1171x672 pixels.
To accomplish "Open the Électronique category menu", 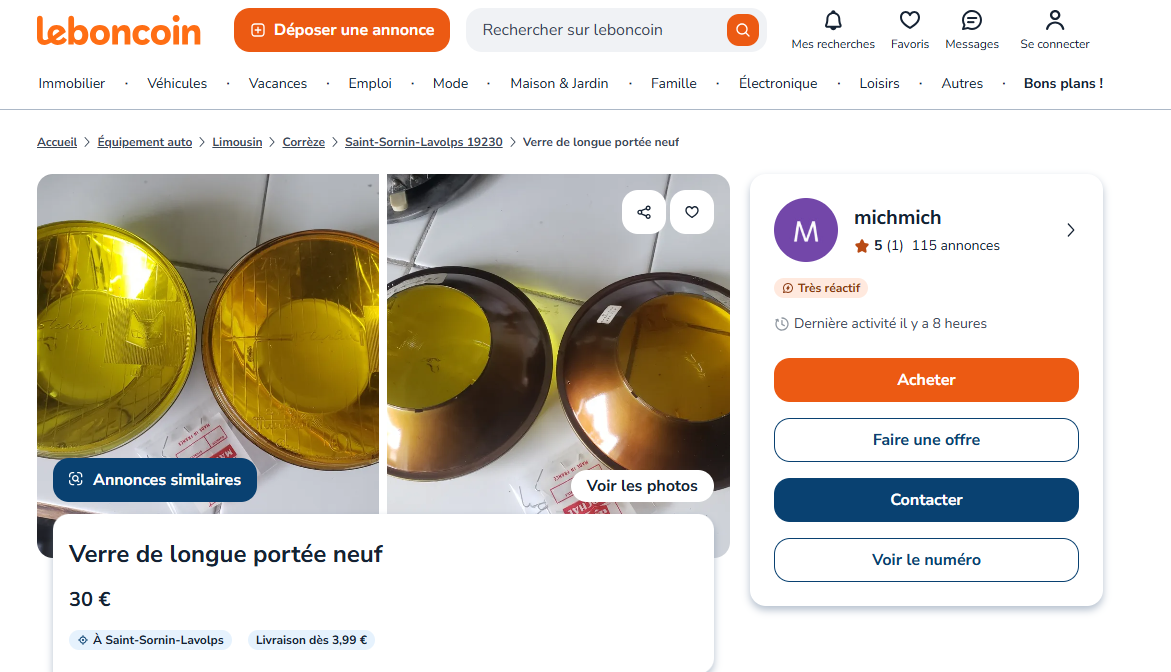I will pyautogui.click(x=778, y=84).
